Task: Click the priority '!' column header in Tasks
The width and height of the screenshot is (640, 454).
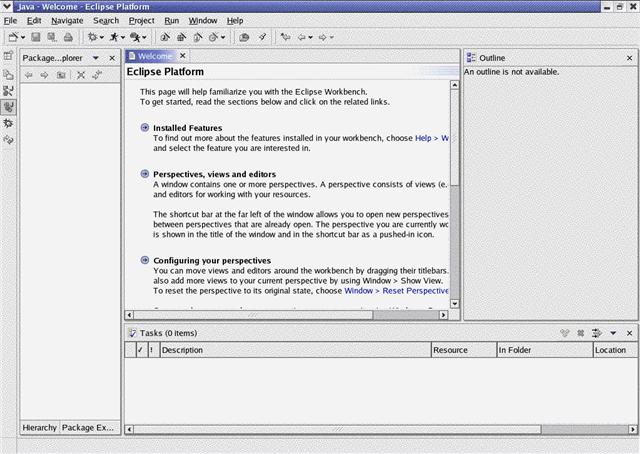Action: pyautogui.click(x=151, y=350)
